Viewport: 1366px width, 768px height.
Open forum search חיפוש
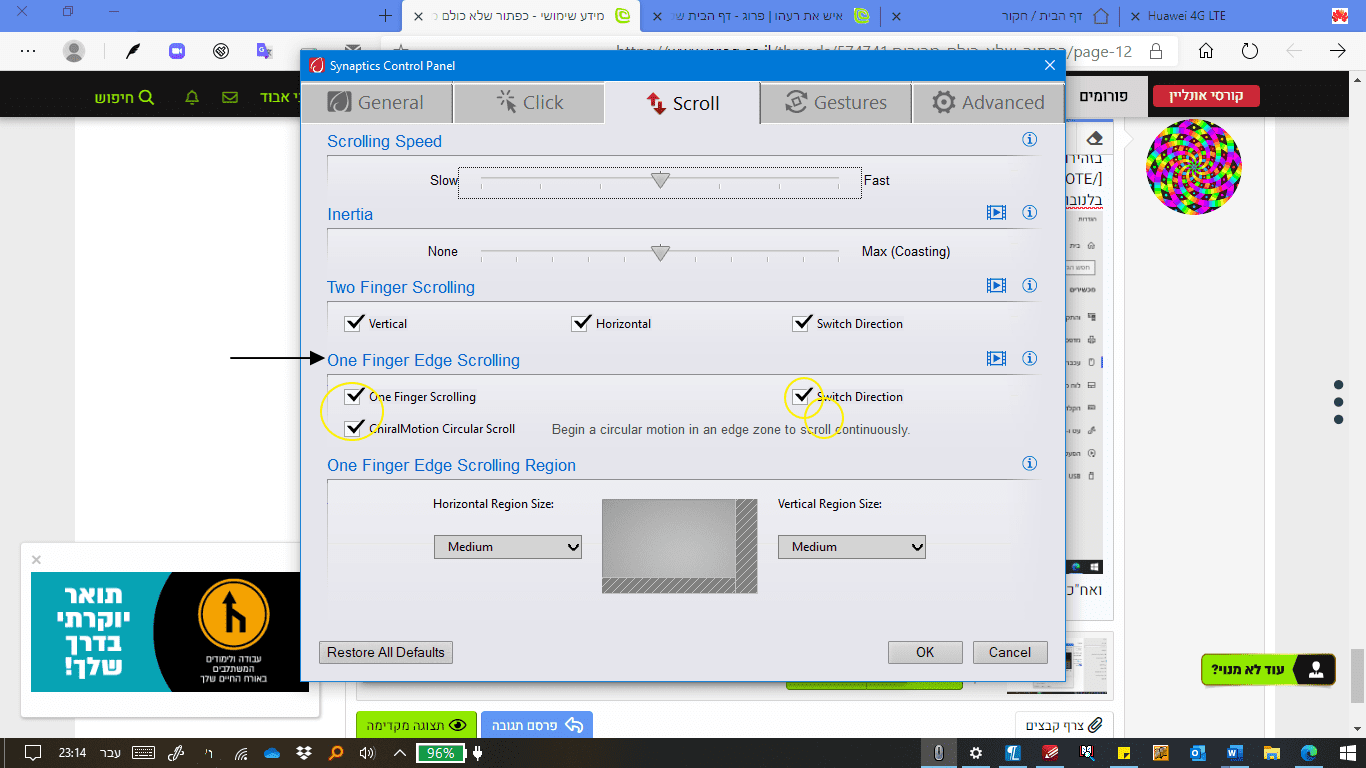(125, 97)
